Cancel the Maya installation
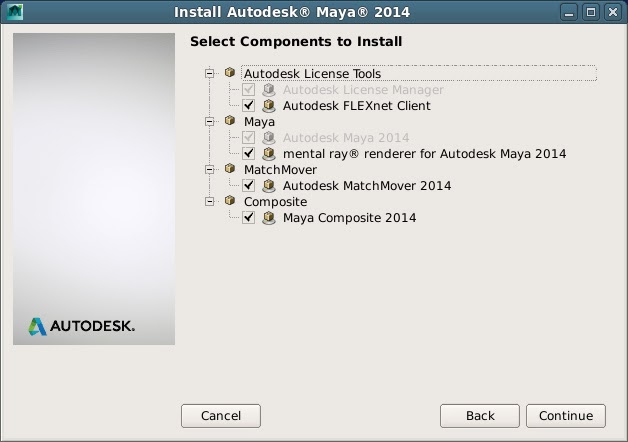The width and height of the screenshot is (628, 442). 221,416
